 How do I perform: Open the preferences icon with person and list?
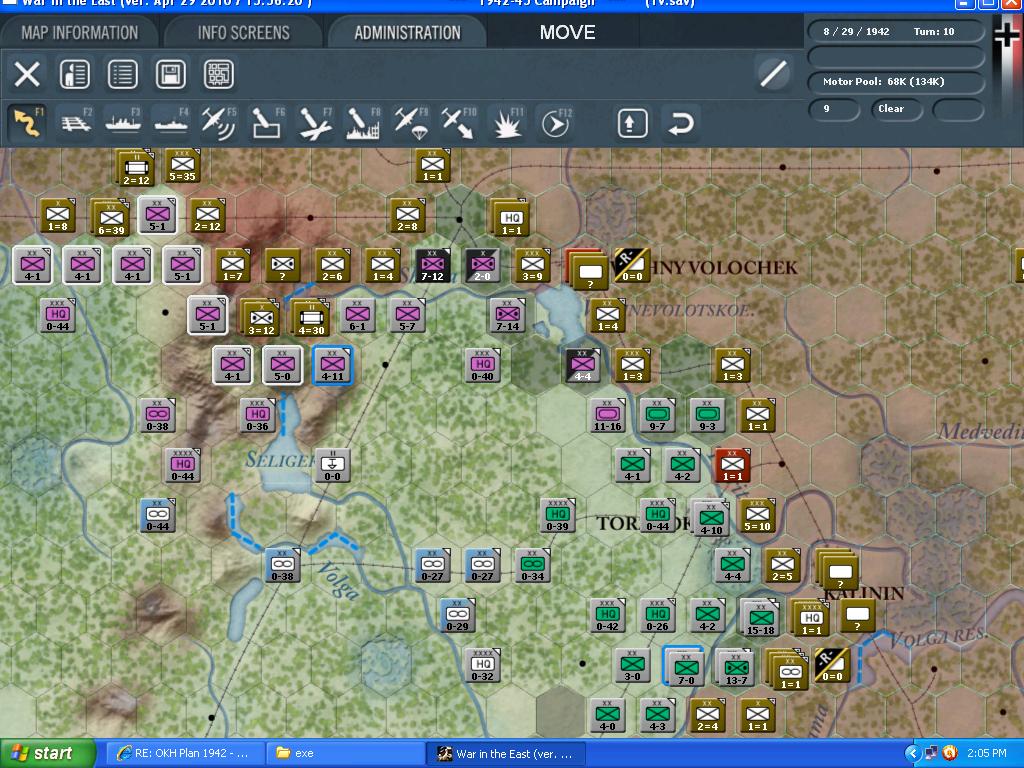74,74
